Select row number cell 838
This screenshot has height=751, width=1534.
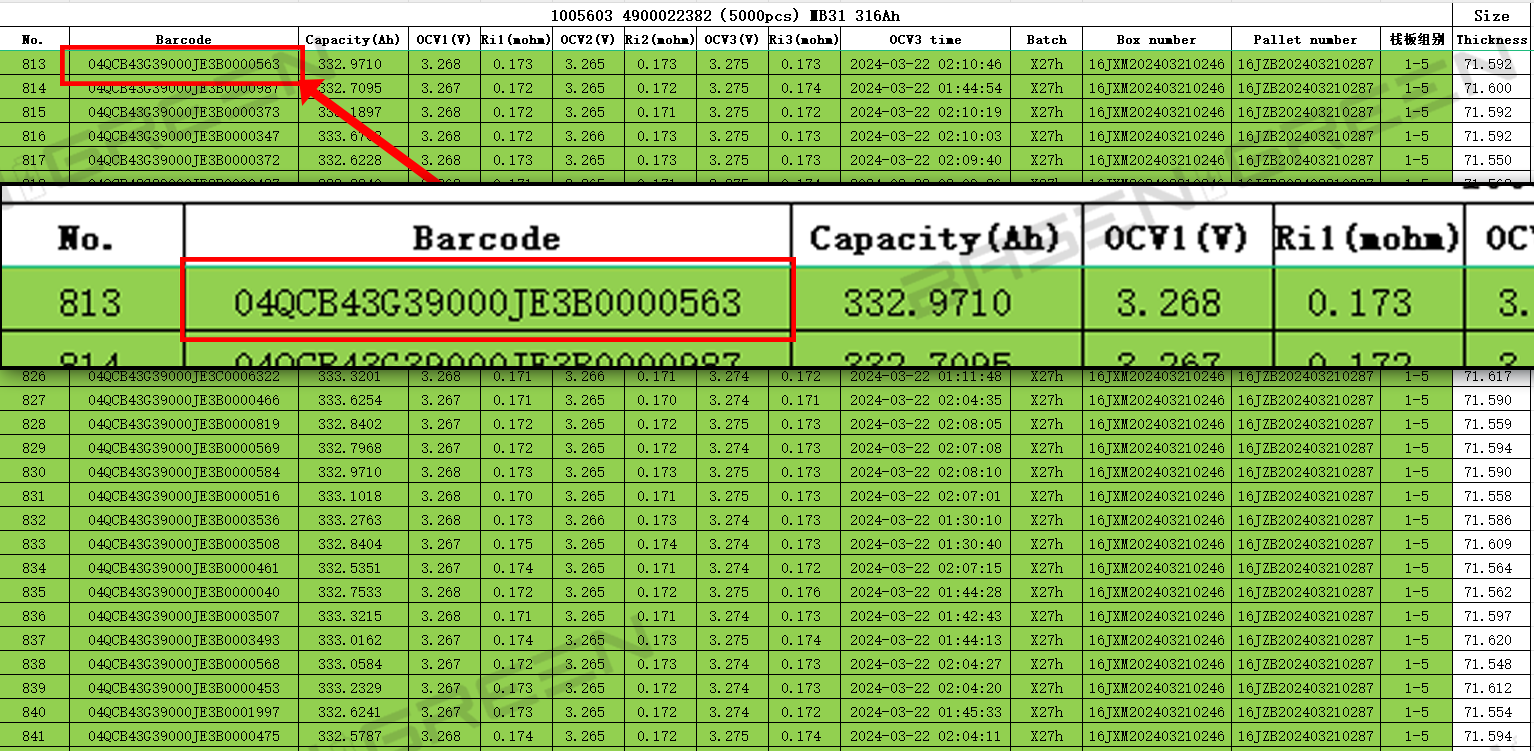(34, 664)
